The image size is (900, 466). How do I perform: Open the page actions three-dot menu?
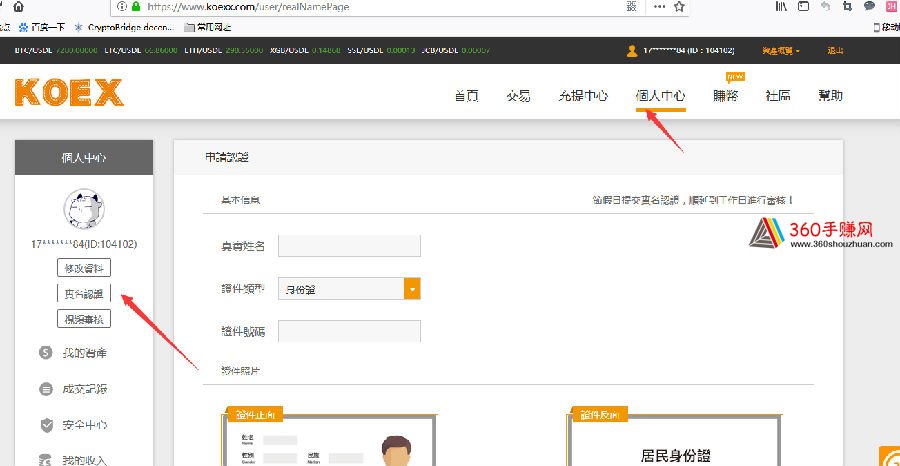coord(660,6)
